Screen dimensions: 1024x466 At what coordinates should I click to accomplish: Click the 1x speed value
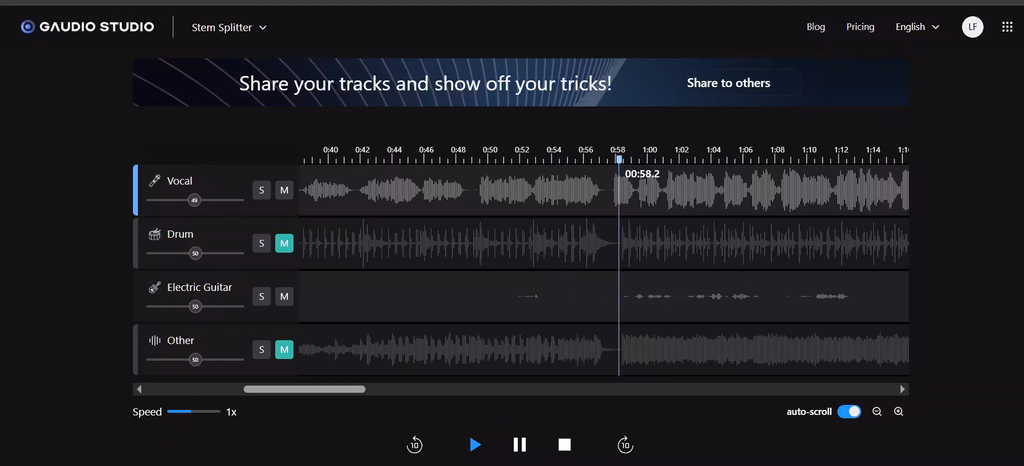[231, 412]
